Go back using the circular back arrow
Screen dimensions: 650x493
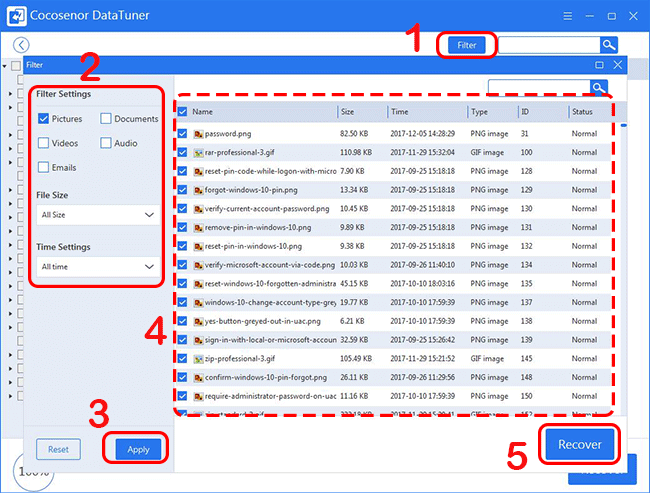pyautogui.click(x=21, y=45)
